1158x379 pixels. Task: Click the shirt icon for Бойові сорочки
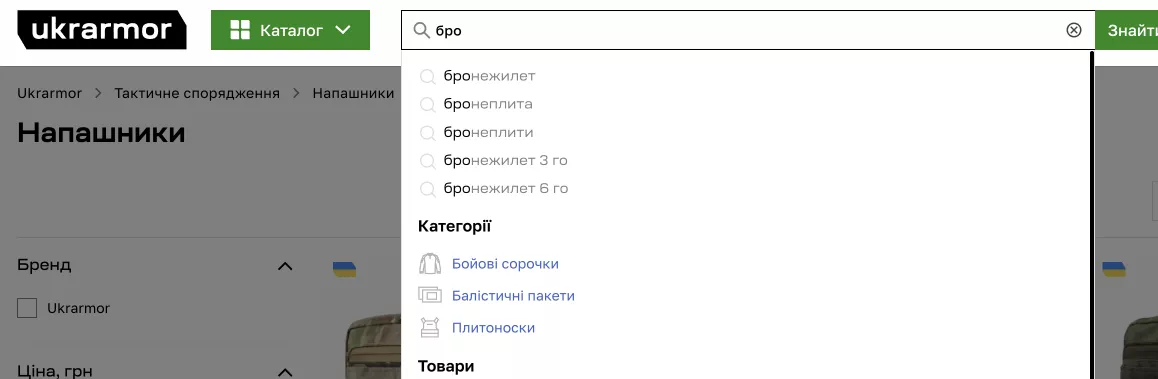[430, 264]
